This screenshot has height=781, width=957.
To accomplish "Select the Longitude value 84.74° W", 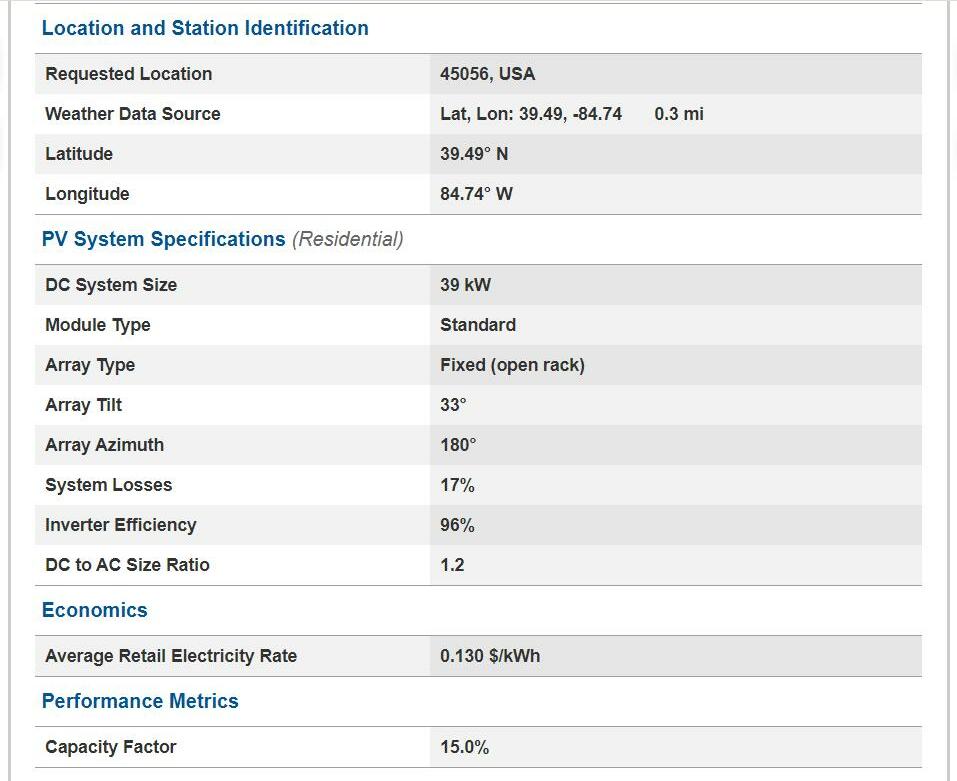I will coord(476,194).
